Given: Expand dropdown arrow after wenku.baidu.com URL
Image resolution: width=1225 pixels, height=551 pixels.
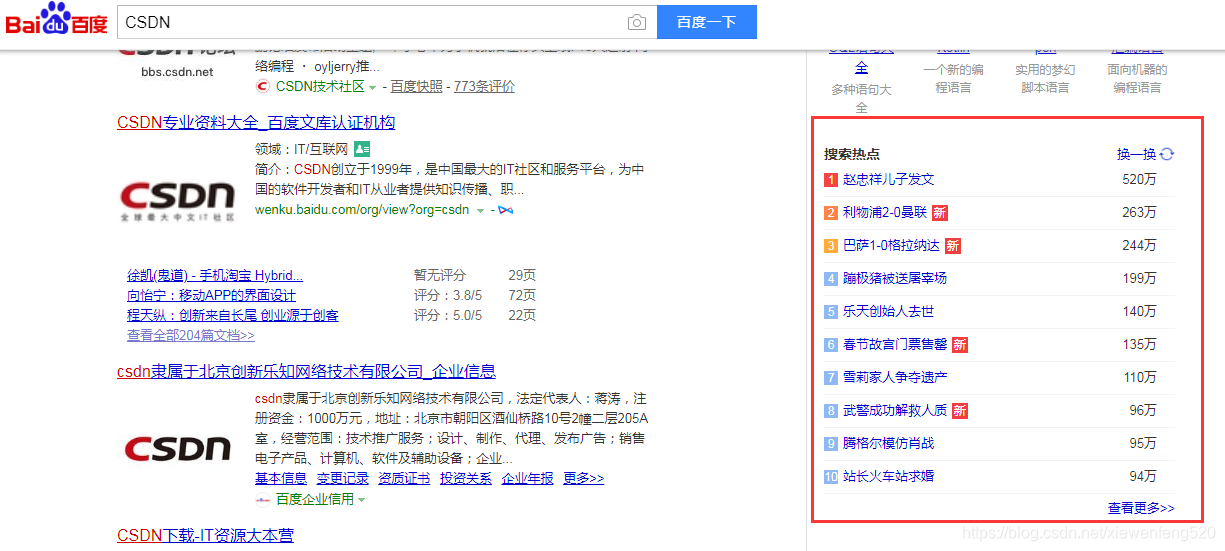Looking at the screenshot, I should click(x=480, y=211).
